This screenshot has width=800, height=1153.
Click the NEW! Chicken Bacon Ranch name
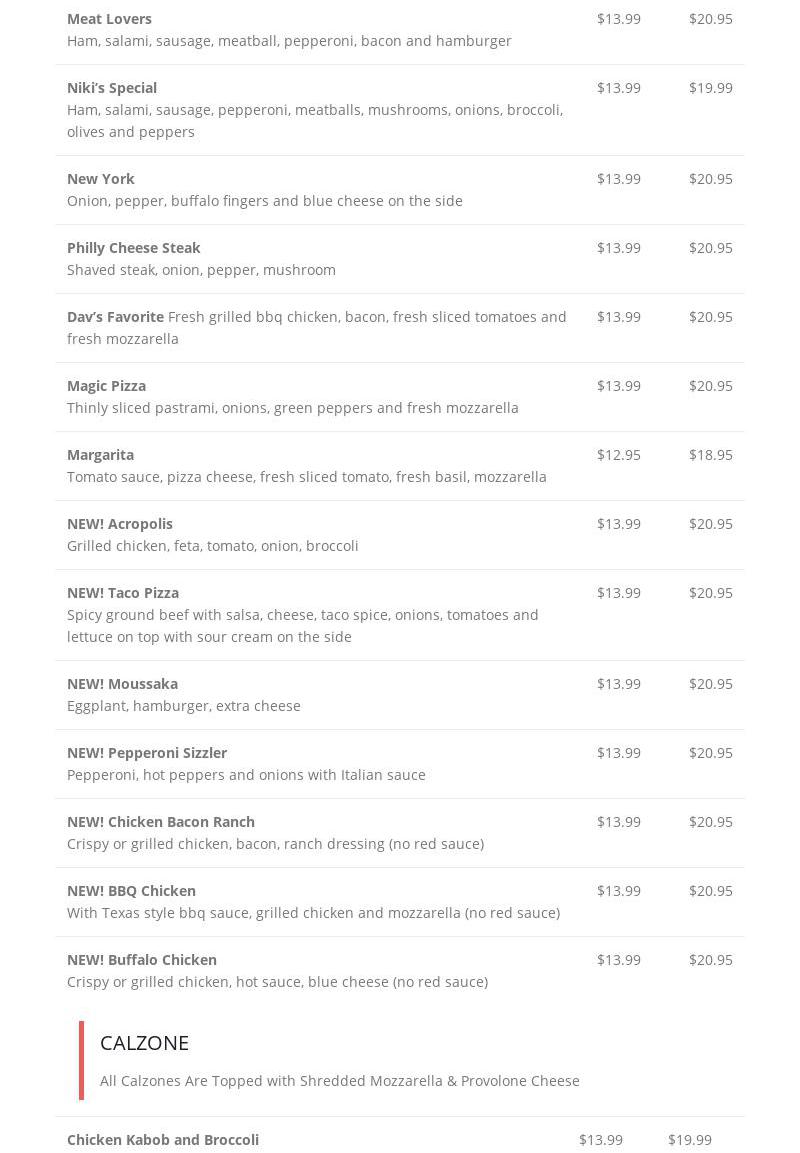click(x=161, y=822)
